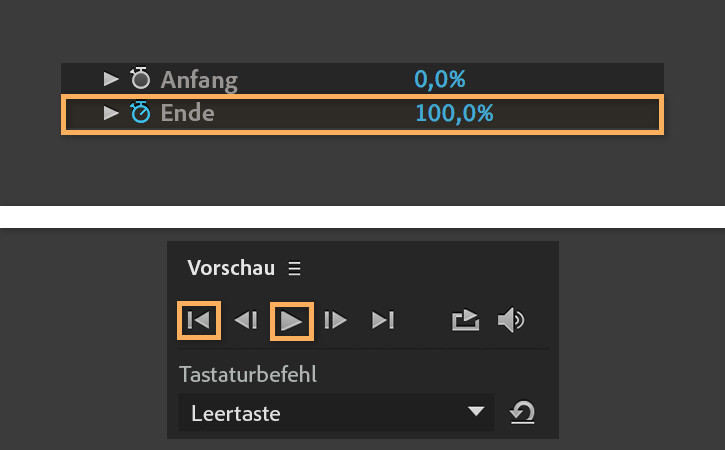
Task: Open the Leertaste shortcut dropdown
Action: pyautogui.click(x=476, y=412)
